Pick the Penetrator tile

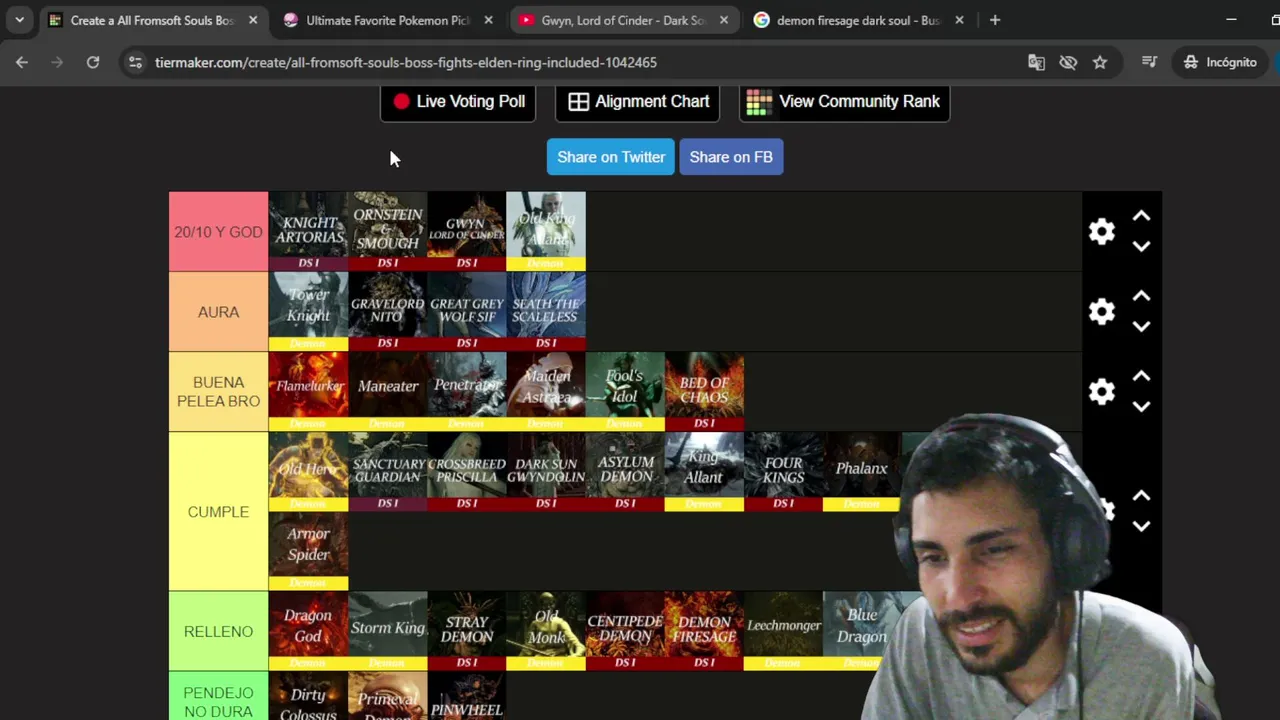click(x=466, y=391)
